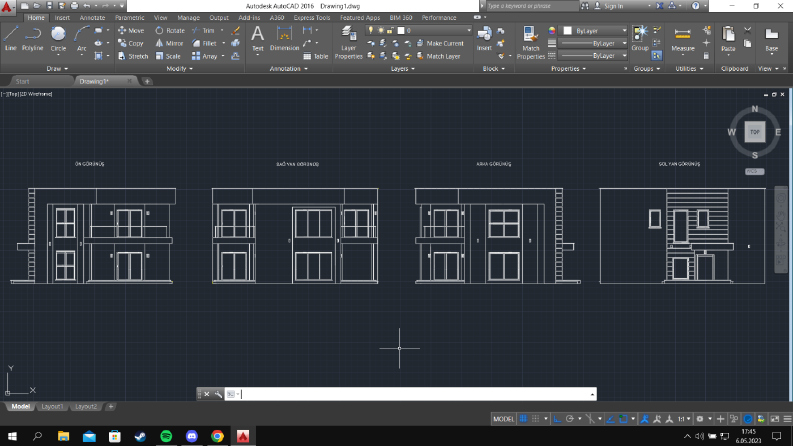Activate the Array command
Screen dimensions: 793x446
pos(205,56)
